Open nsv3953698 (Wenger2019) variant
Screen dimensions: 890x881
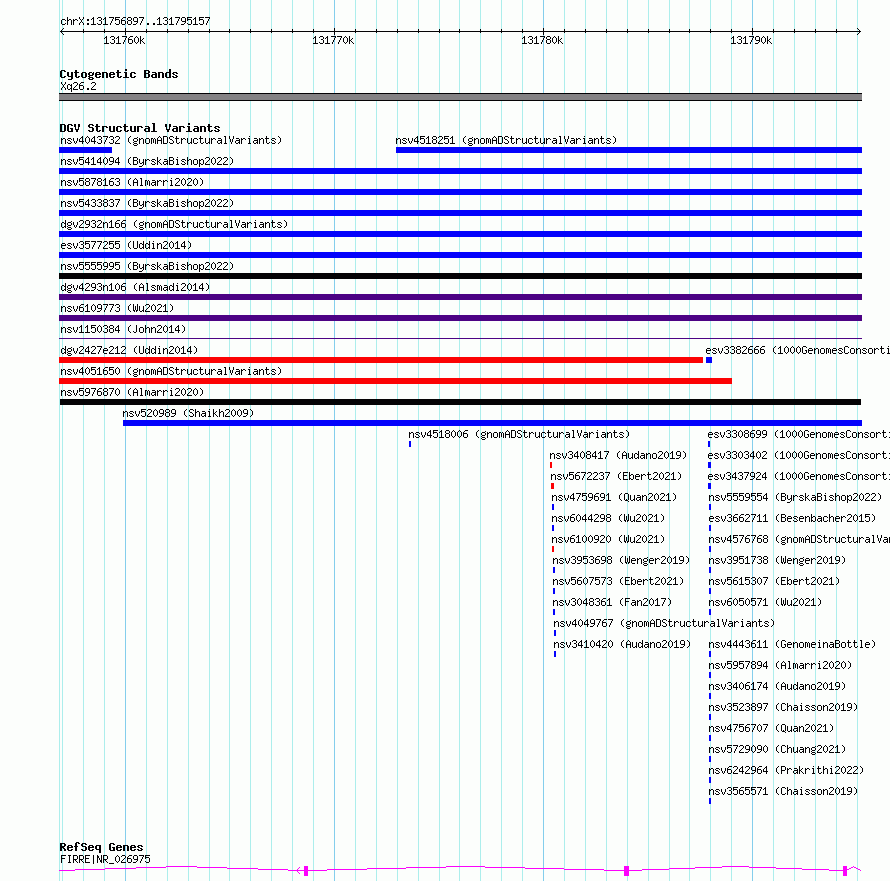(621, 560)
